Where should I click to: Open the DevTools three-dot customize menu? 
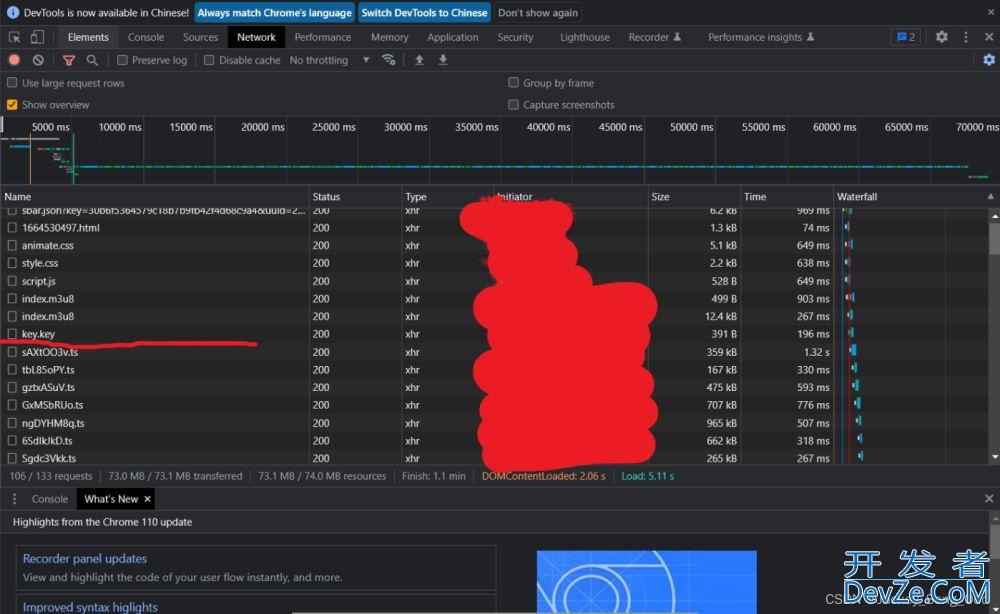click(x=965, y=37)
